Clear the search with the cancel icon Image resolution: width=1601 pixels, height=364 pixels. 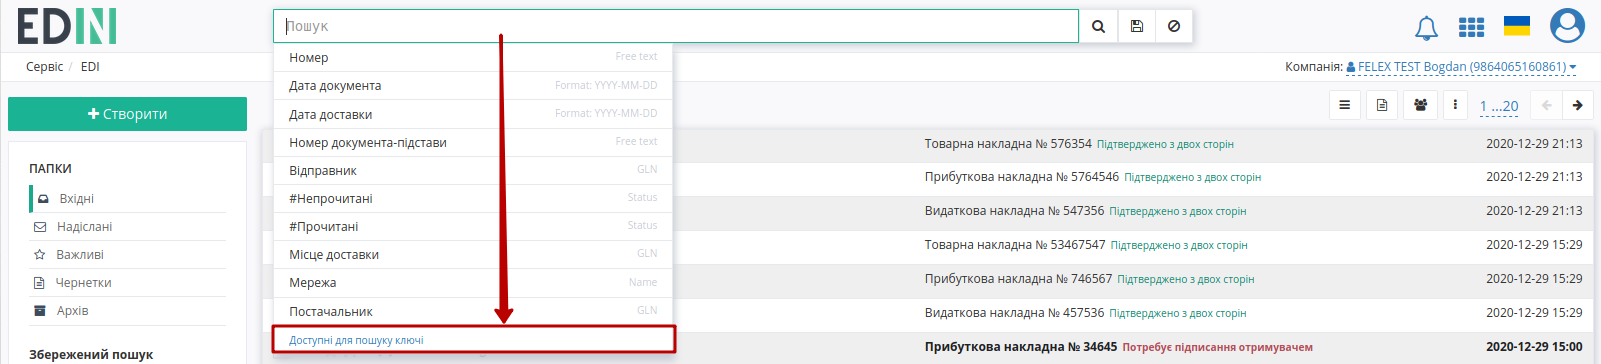click(x=1174, y=26)
